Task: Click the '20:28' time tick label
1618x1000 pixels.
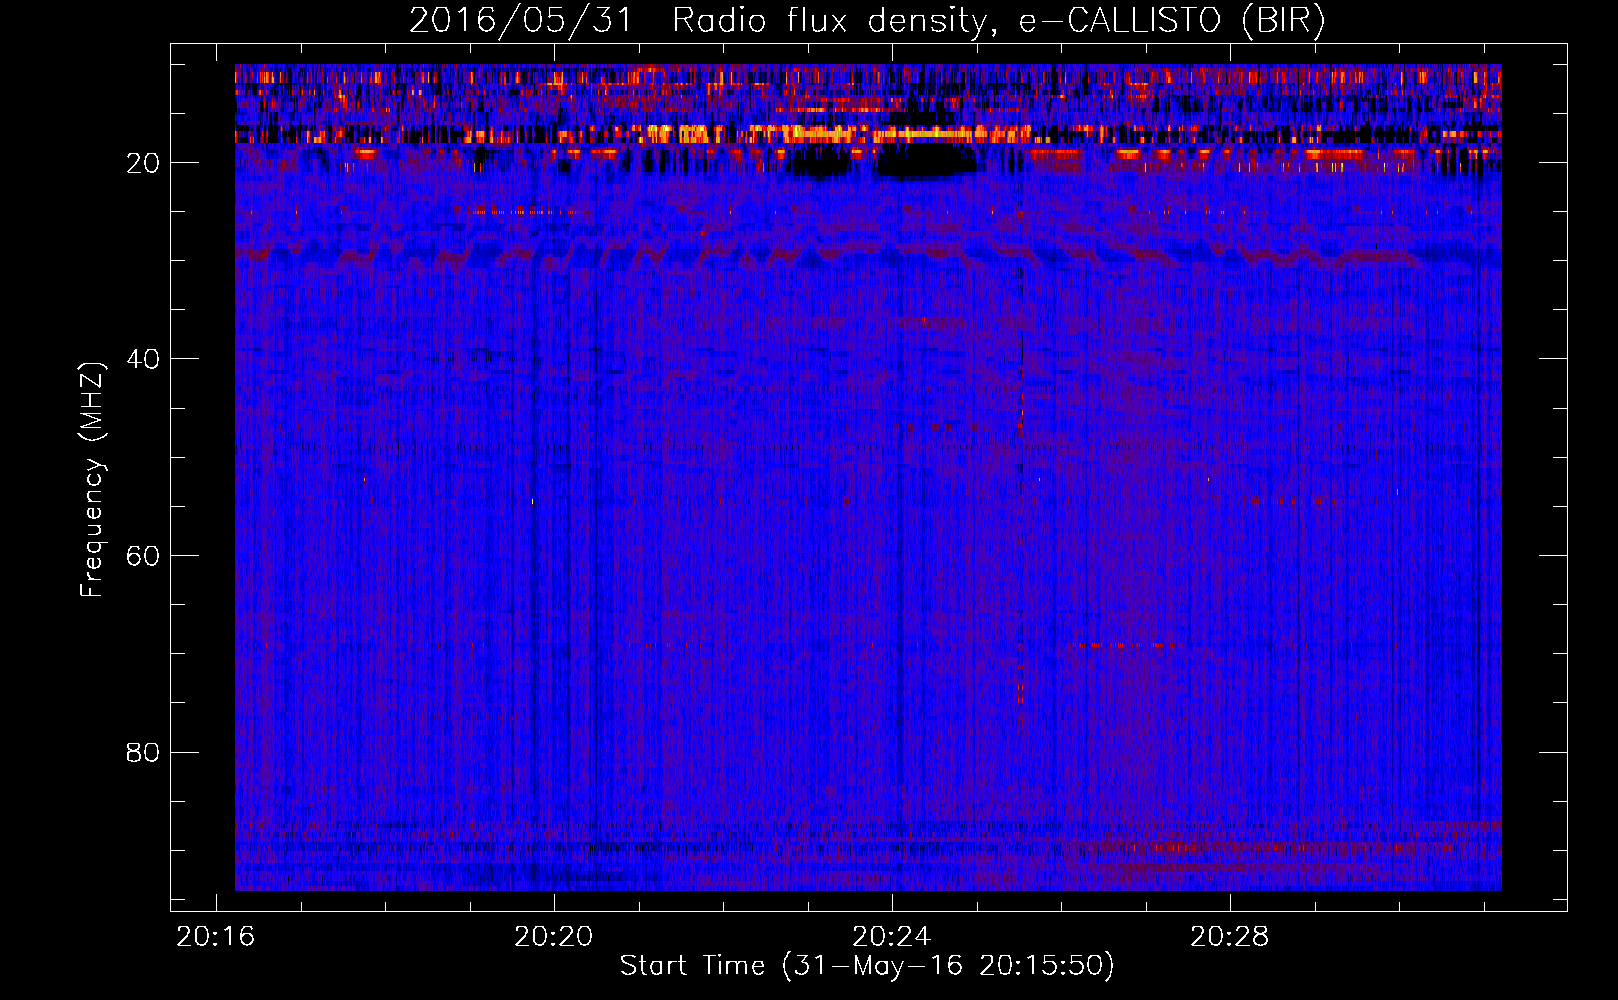Action: (x=1230, y=937)
